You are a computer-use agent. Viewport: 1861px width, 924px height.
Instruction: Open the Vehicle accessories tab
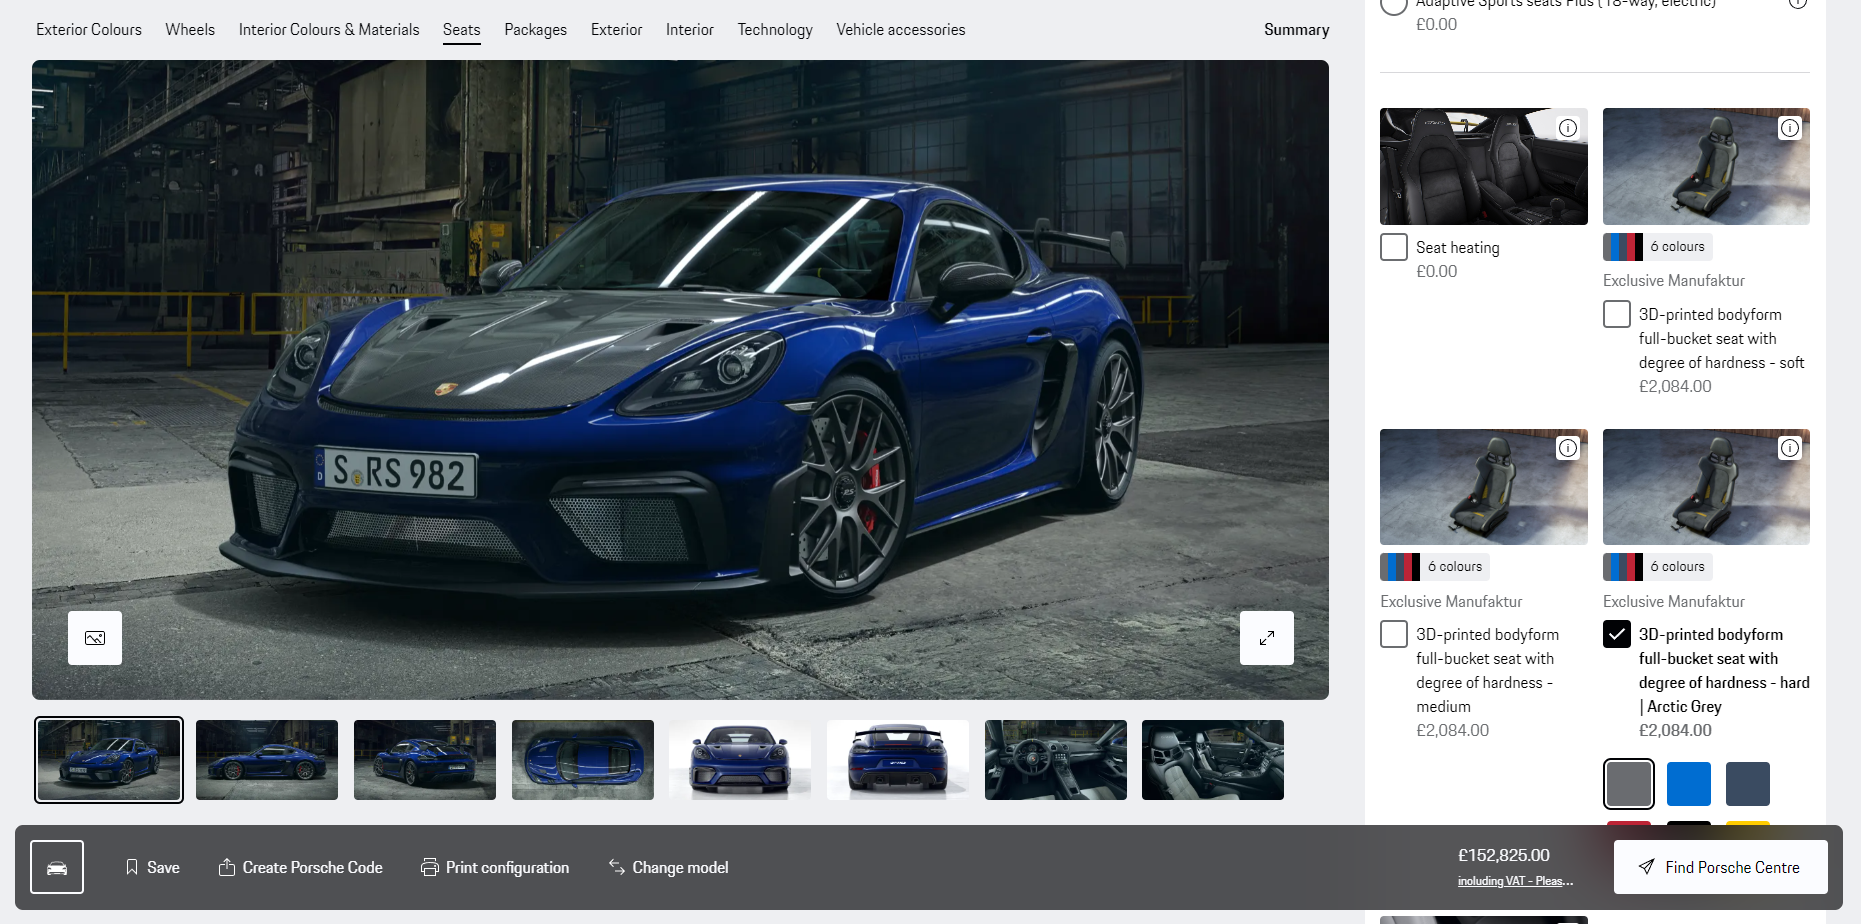pyautogui.click(x=901, y=30)
